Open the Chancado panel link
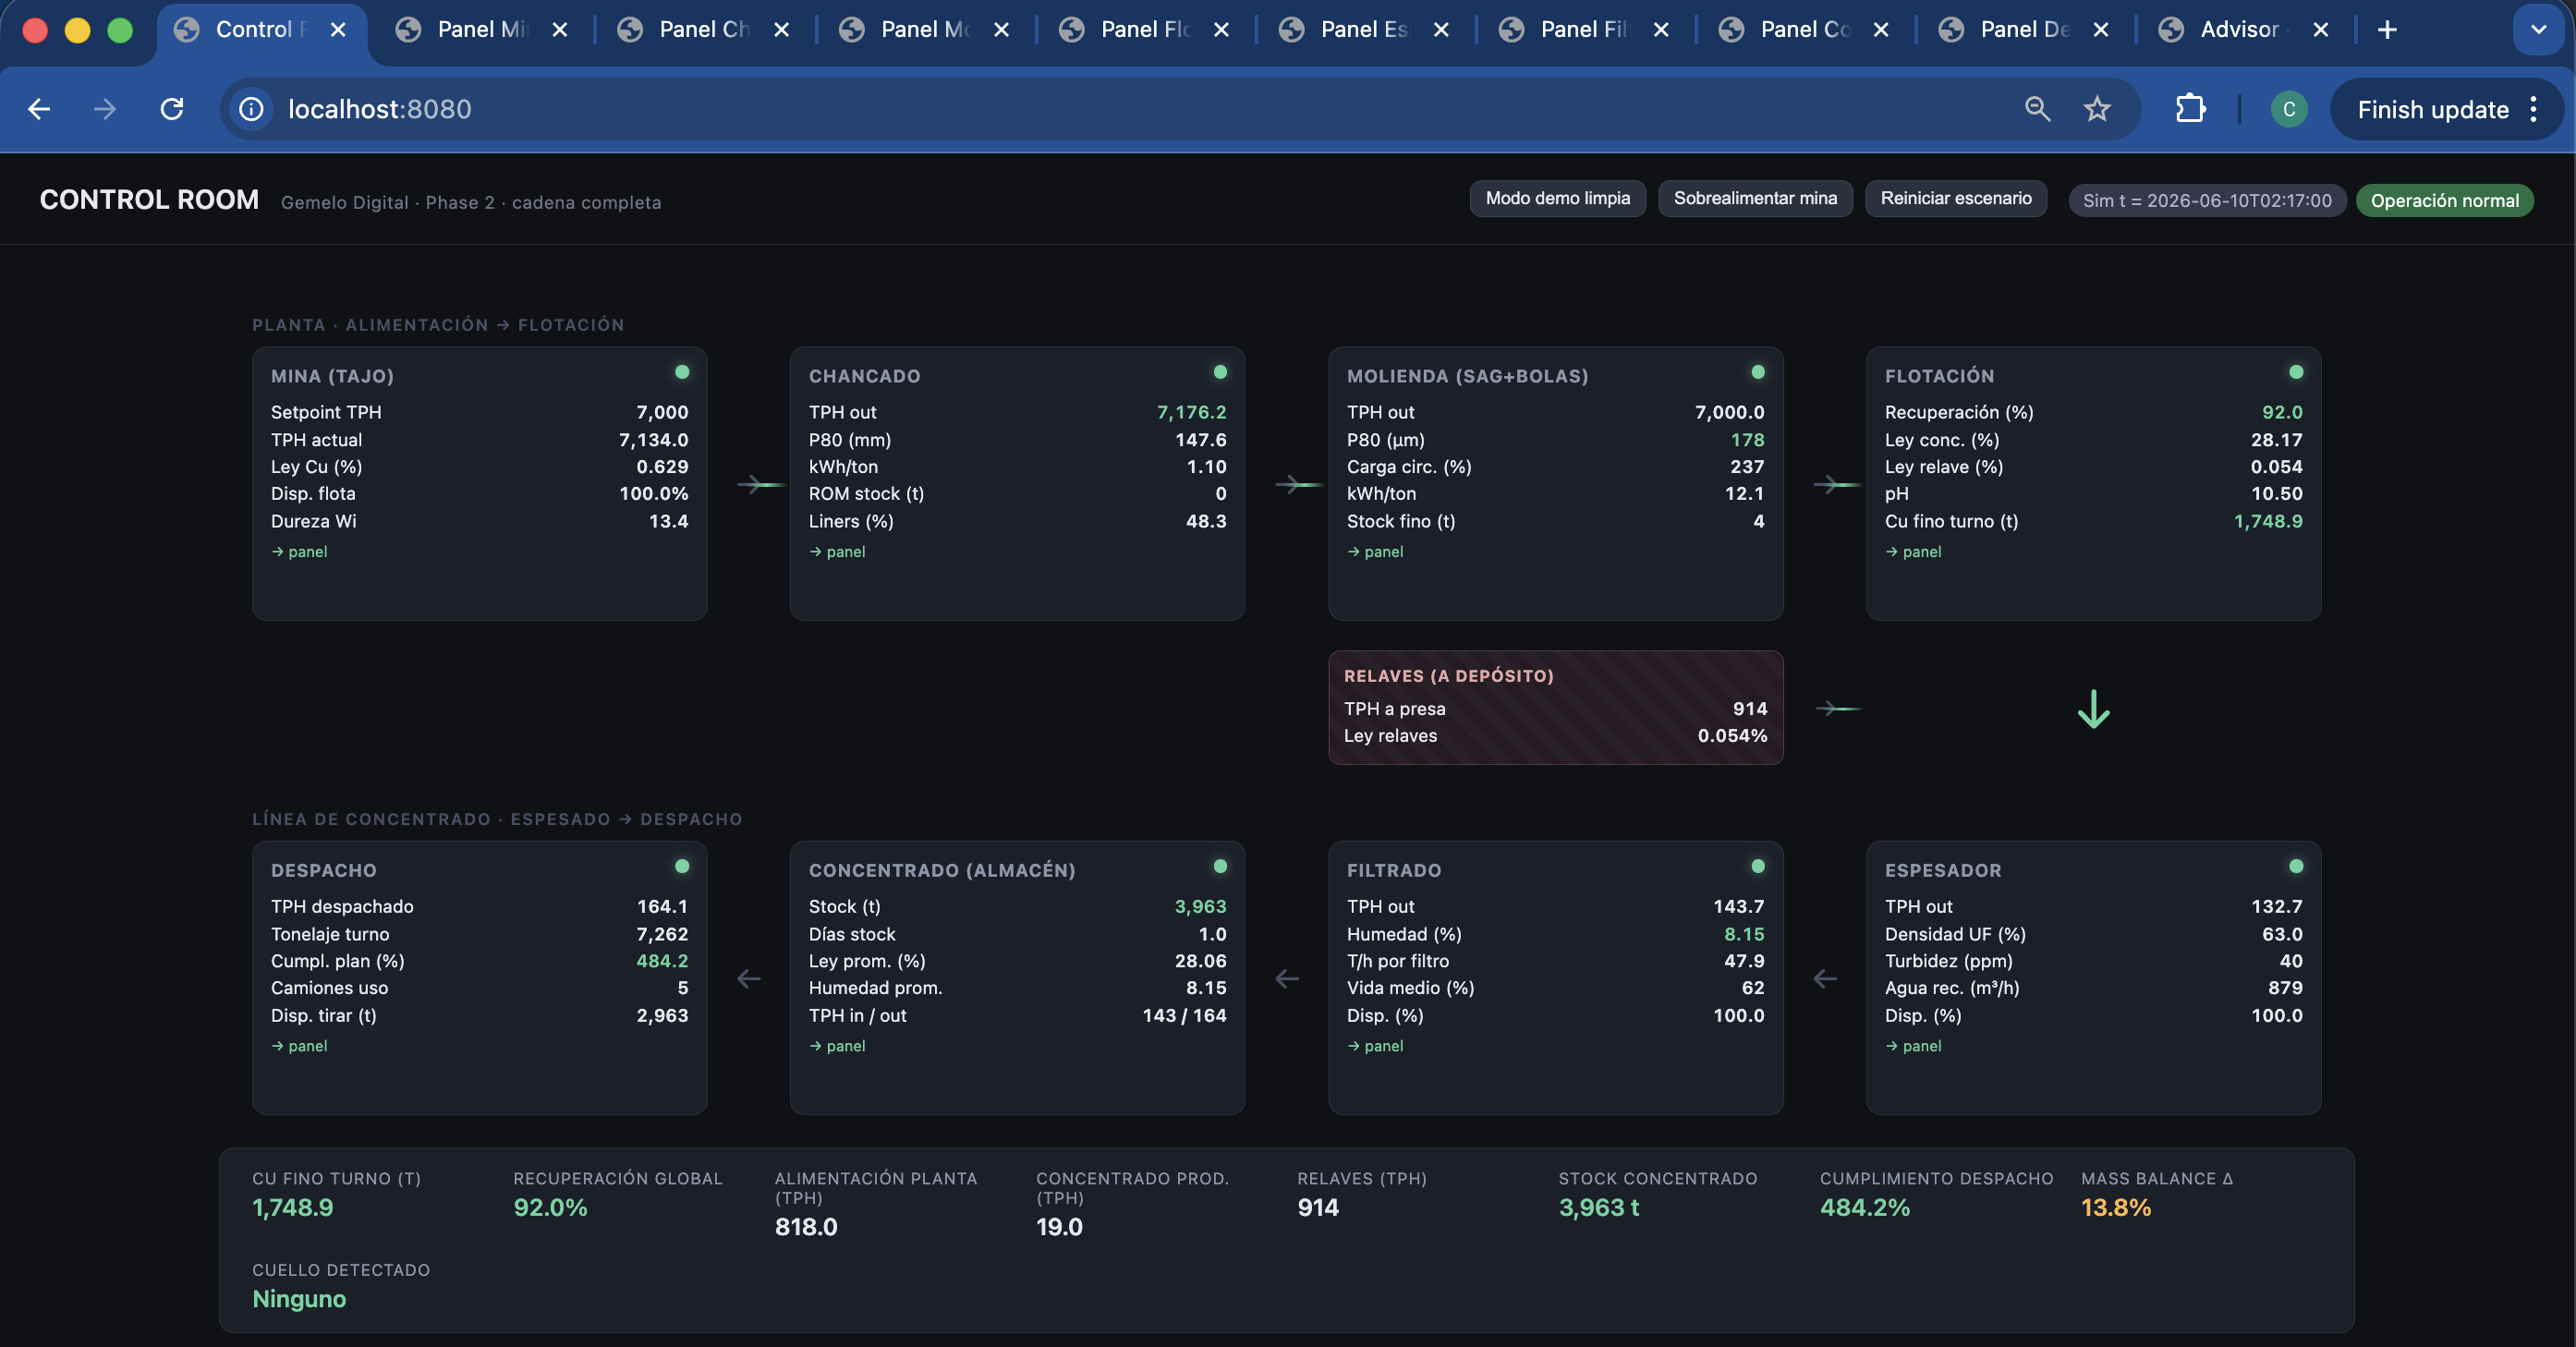Image resolution: width=2576 pixels, height=1347 pixels. tap(837, 551)
